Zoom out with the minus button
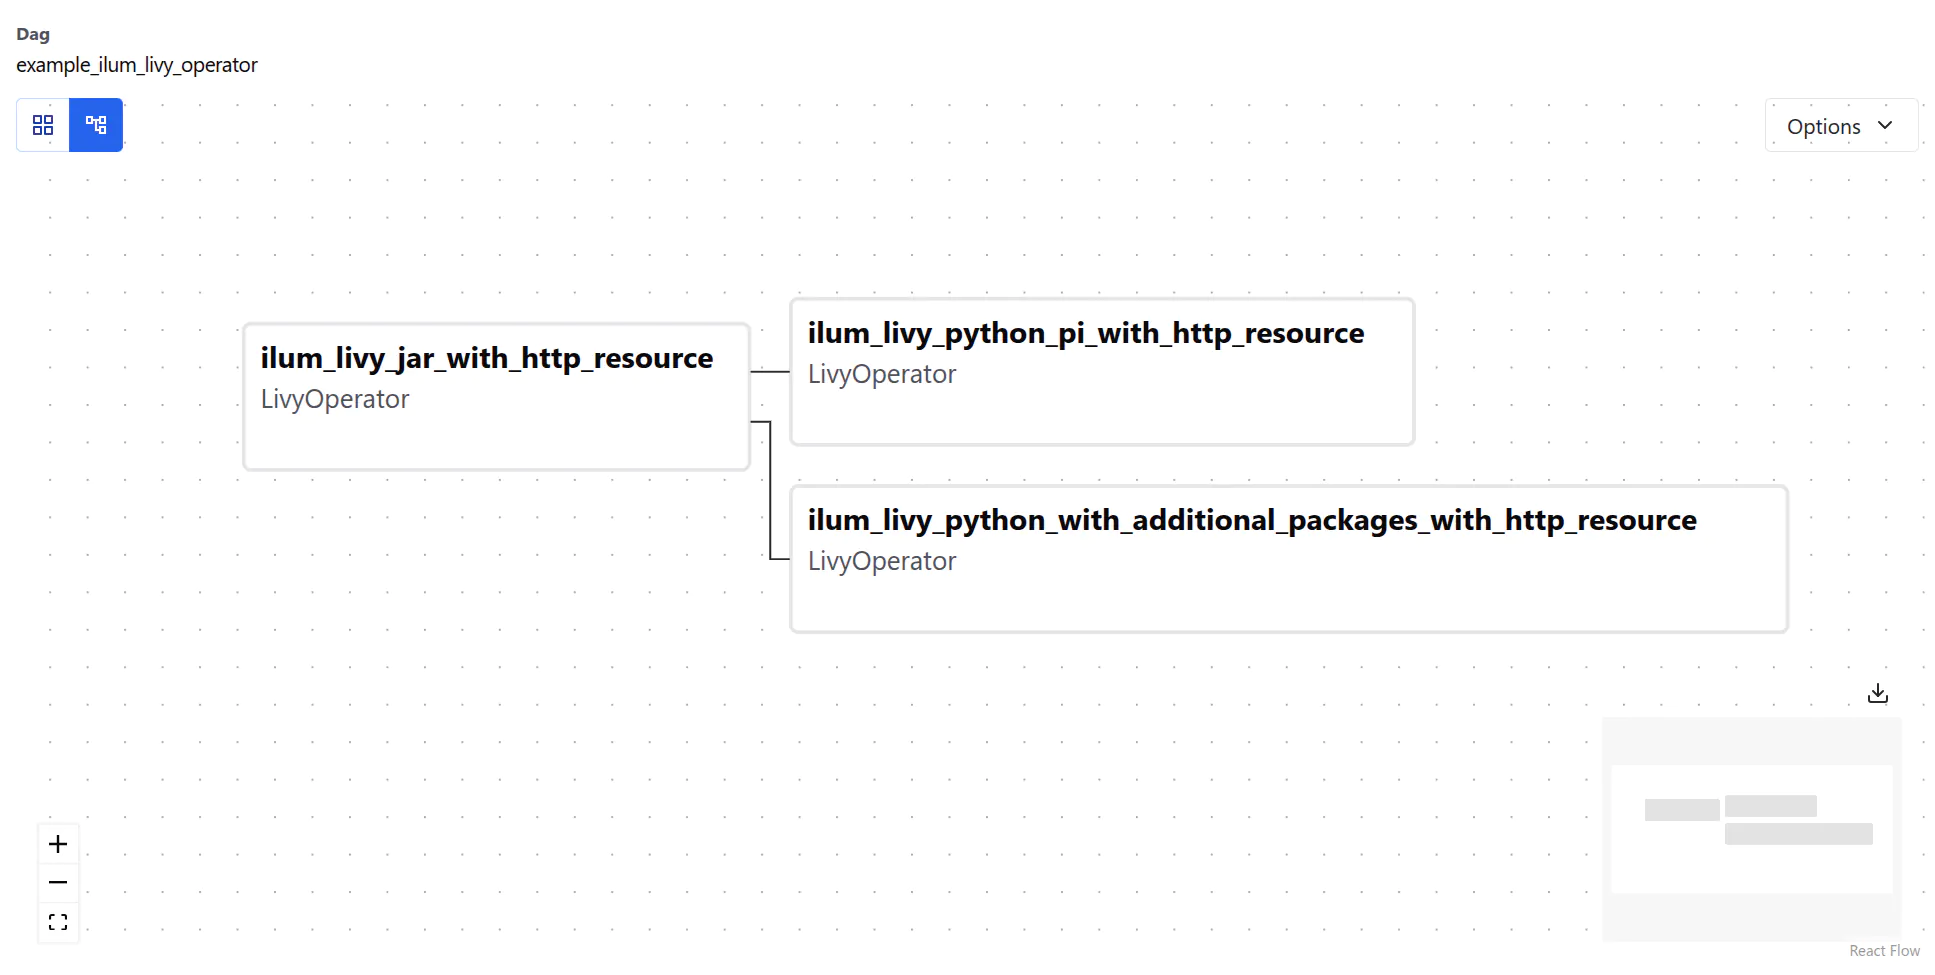This screenshot has width=1935, height=975. pos(58,882)
